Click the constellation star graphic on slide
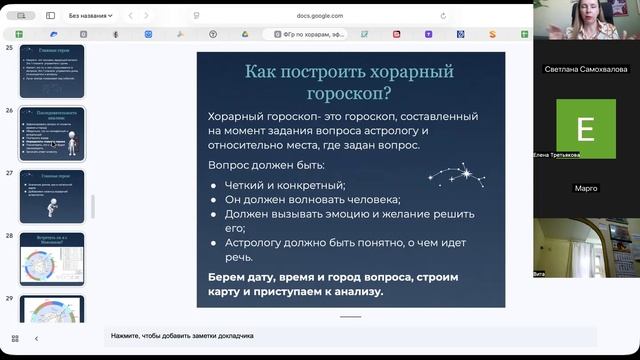Viewport: 640px width, 360px height. (457, 175)
